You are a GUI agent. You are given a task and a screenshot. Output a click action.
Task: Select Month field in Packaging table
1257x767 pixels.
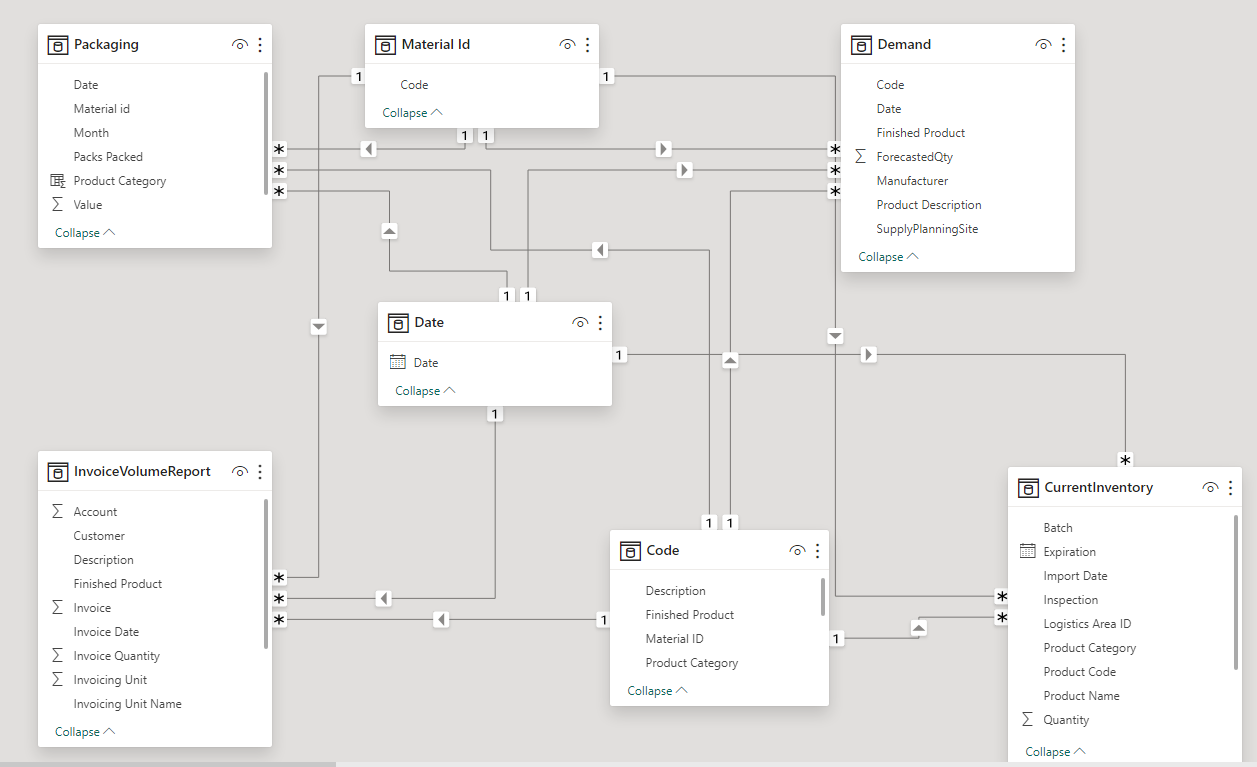pyautogui.click(x=91, y=133)
